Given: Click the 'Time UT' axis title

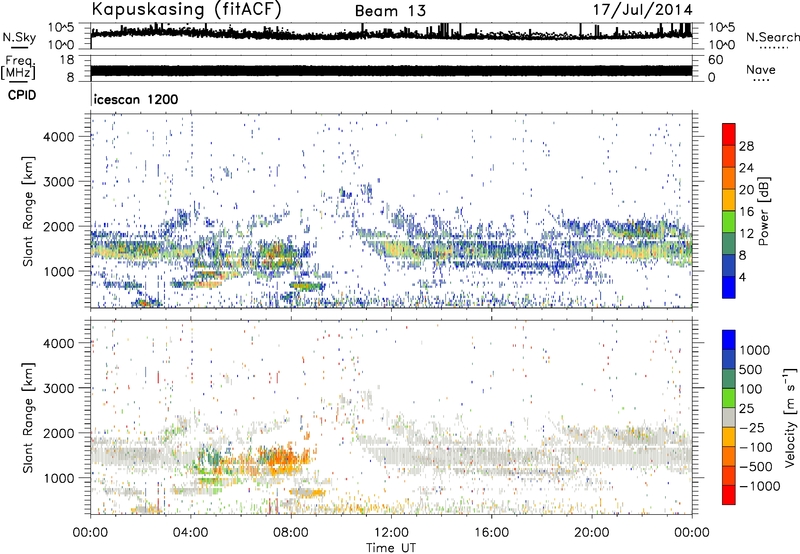Looking at the screenshot, I should (x=391, y=548).
